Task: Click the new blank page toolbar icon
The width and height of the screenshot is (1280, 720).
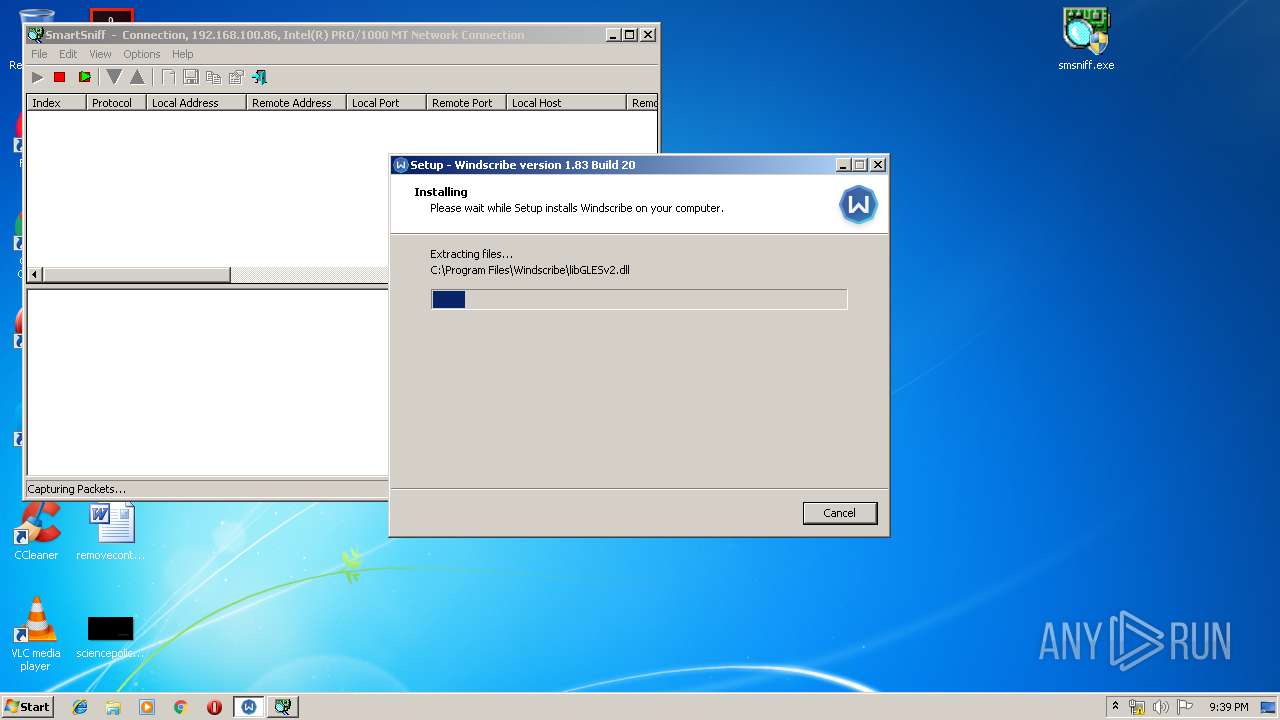Action: click(168, 77)
